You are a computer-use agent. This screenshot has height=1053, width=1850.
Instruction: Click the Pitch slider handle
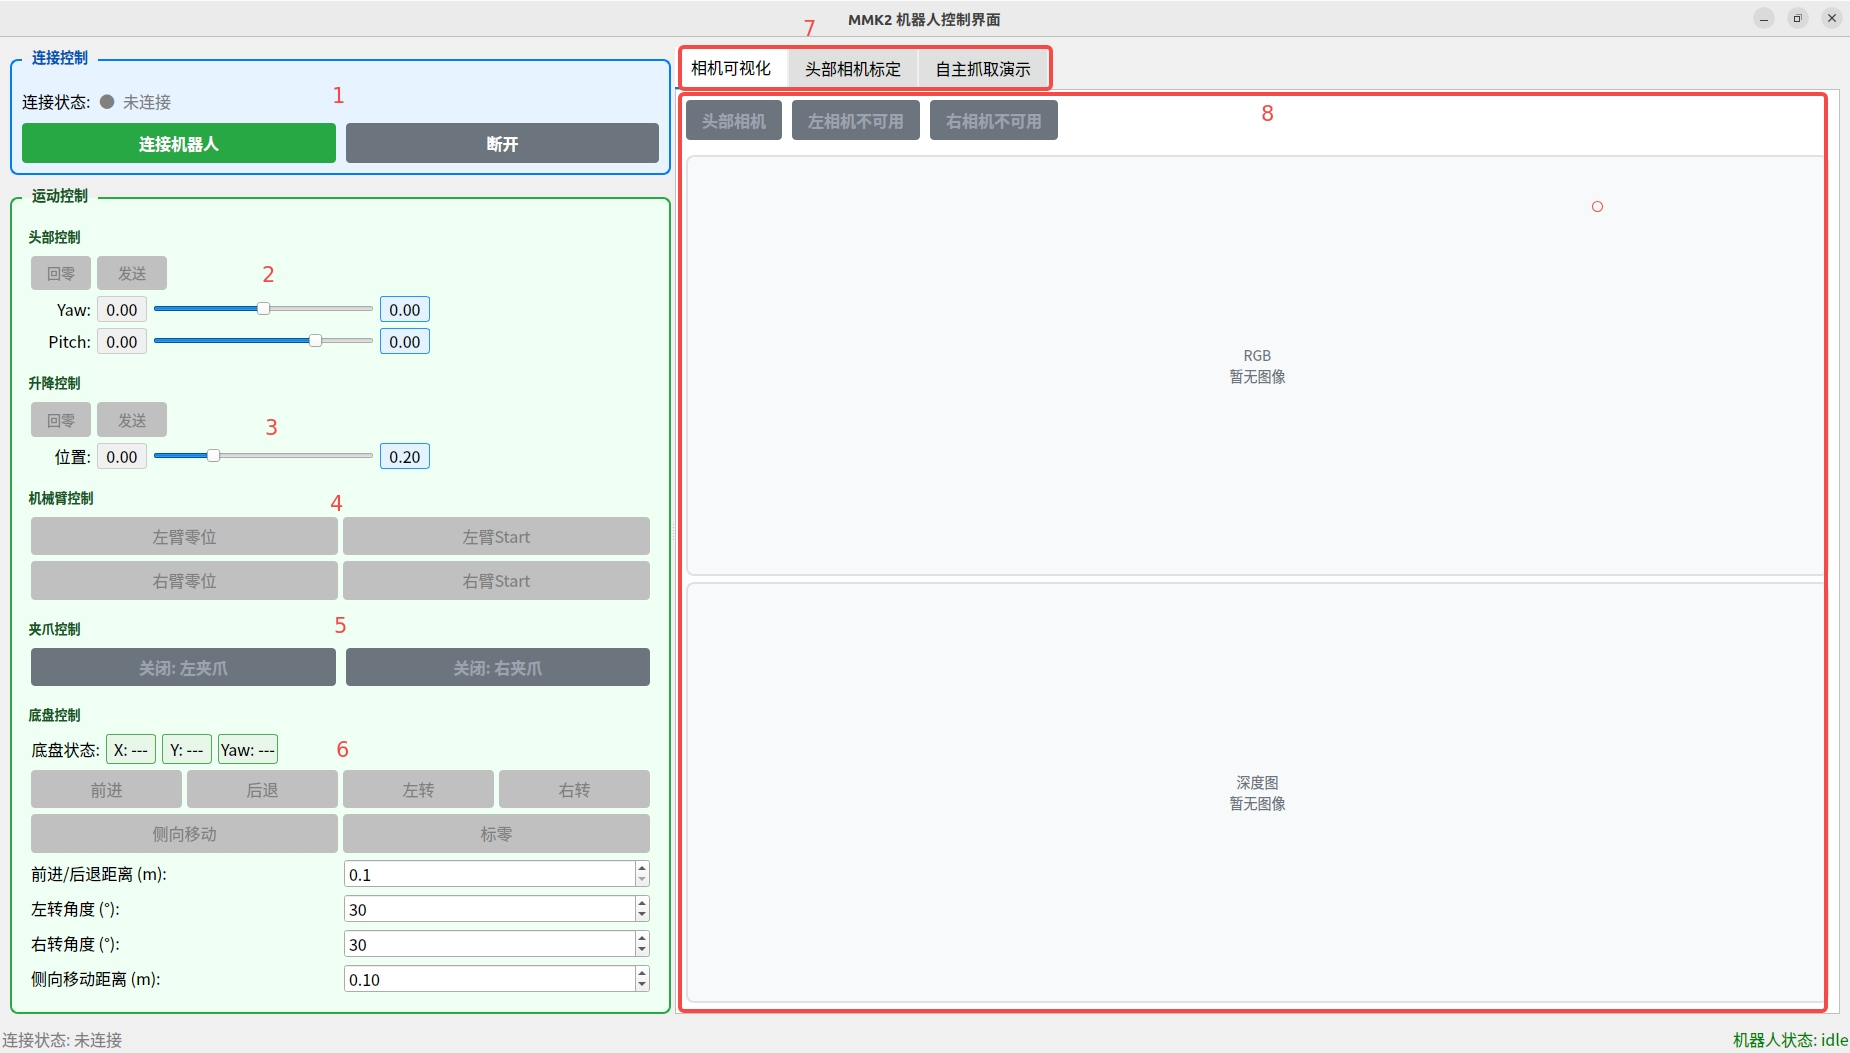(x=315, y=341)
